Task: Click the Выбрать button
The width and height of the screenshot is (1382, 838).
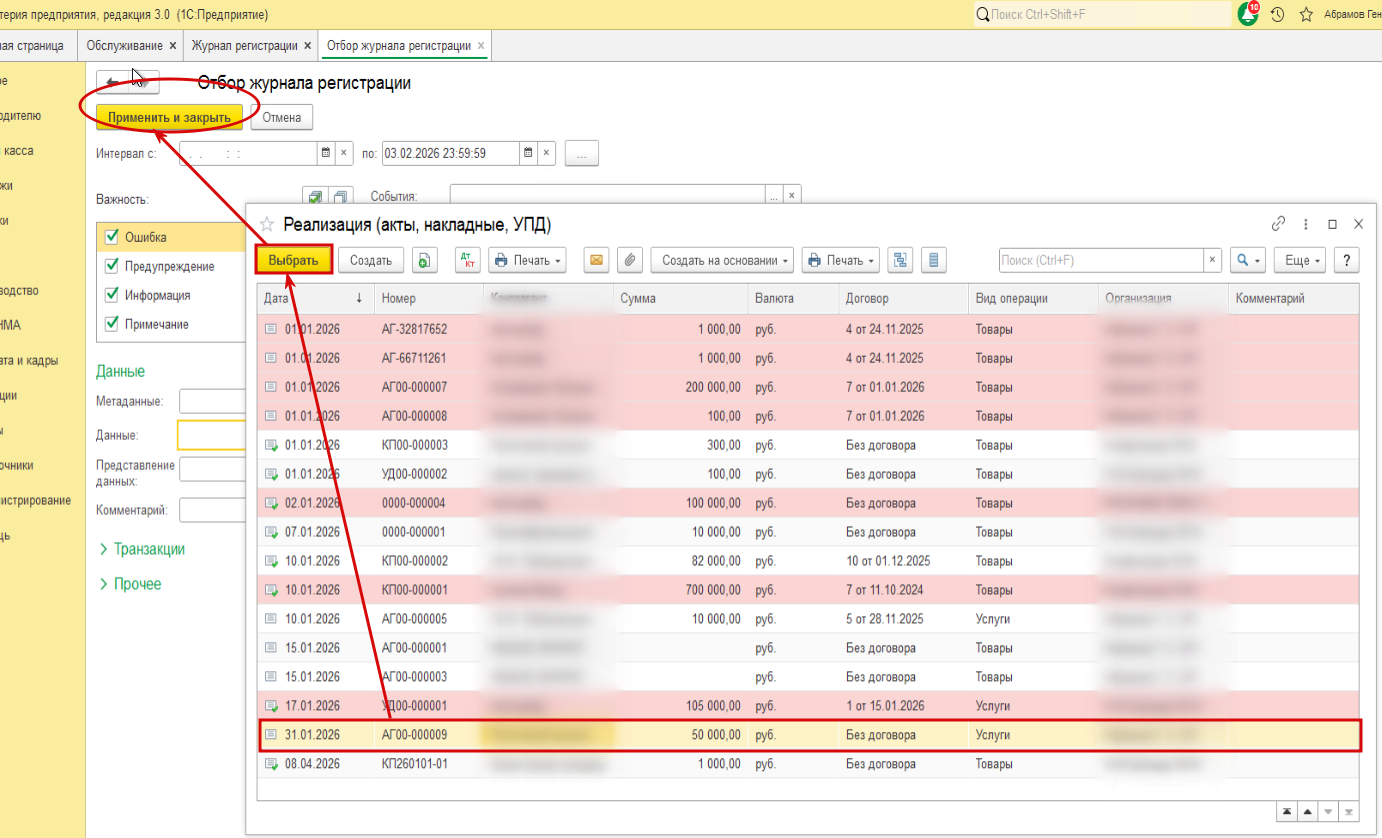Action: (293, 260)
